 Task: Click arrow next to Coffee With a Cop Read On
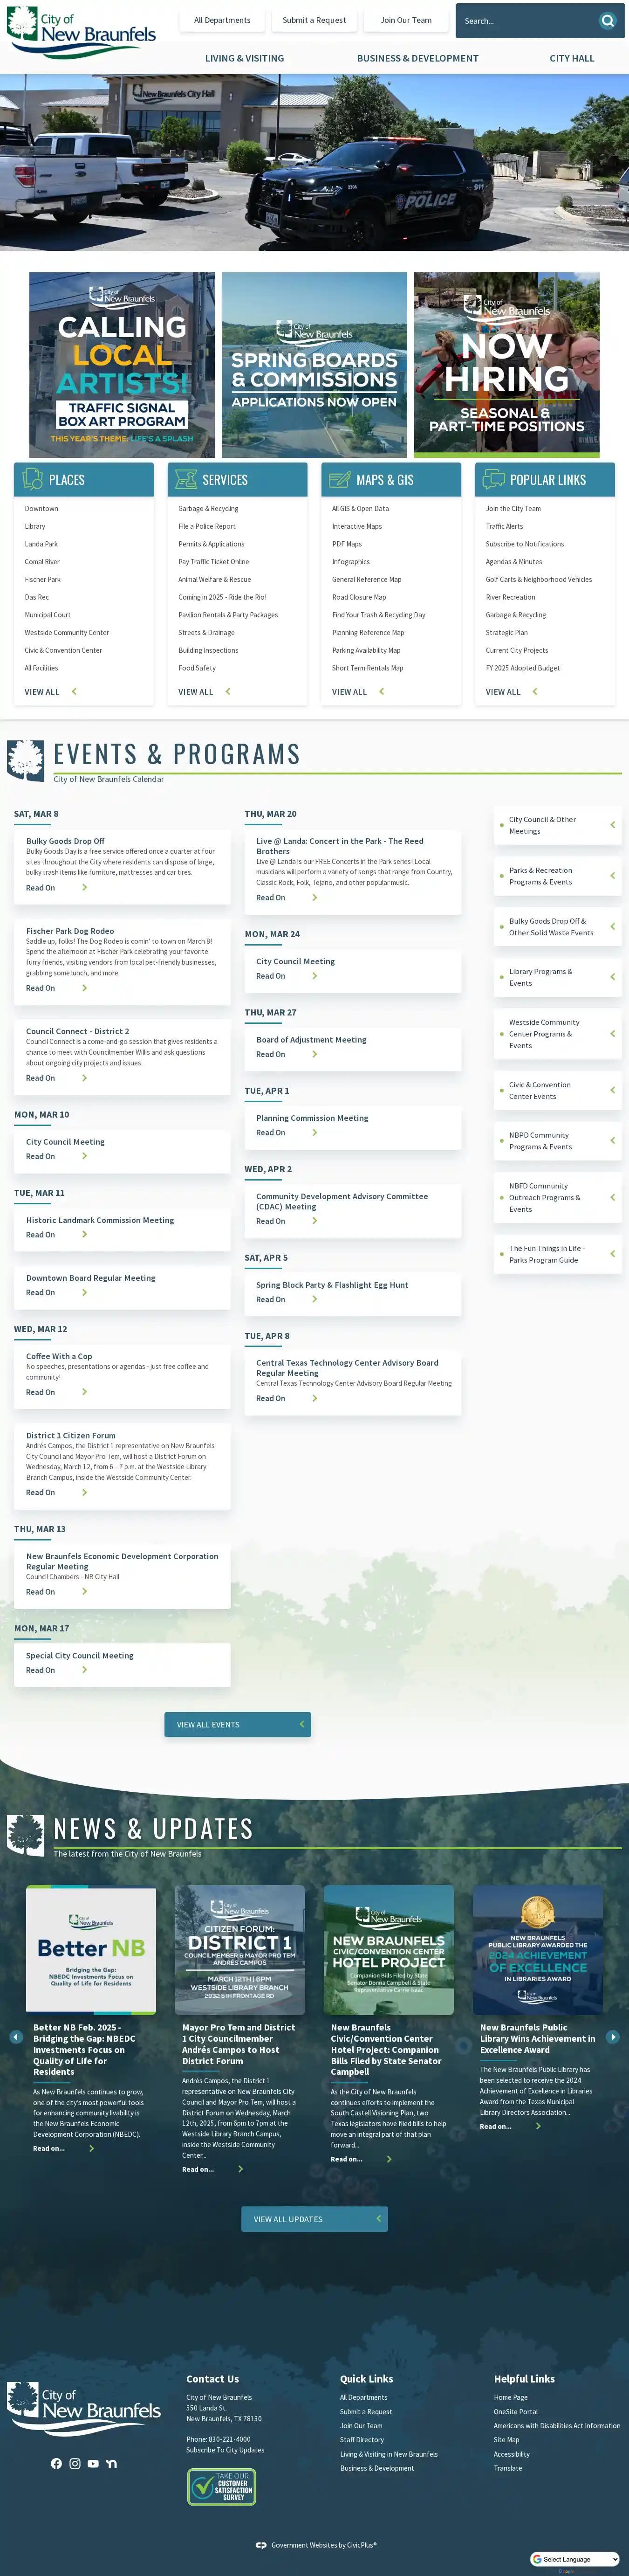pyautogui.click(x=84, y=1392)
